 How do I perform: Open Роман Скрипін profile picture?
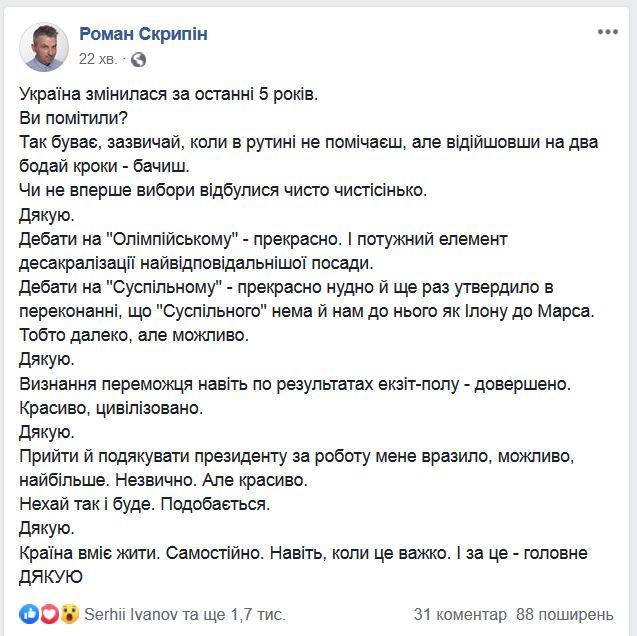(x=44, y=46)
